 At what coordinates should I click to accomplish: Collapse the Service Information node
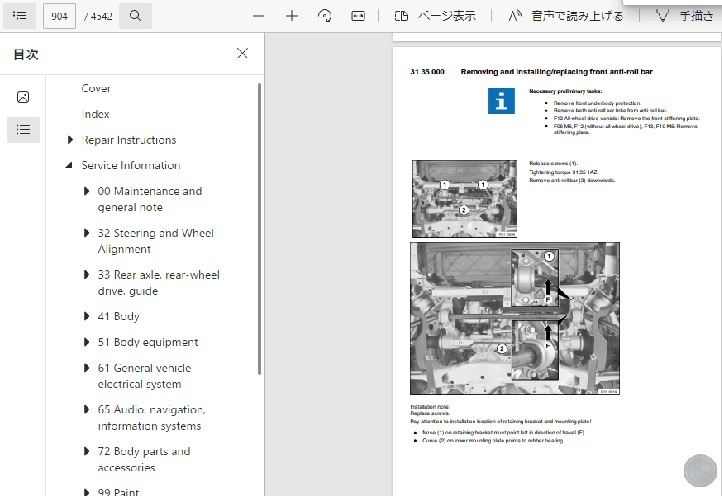pos(69,165)
